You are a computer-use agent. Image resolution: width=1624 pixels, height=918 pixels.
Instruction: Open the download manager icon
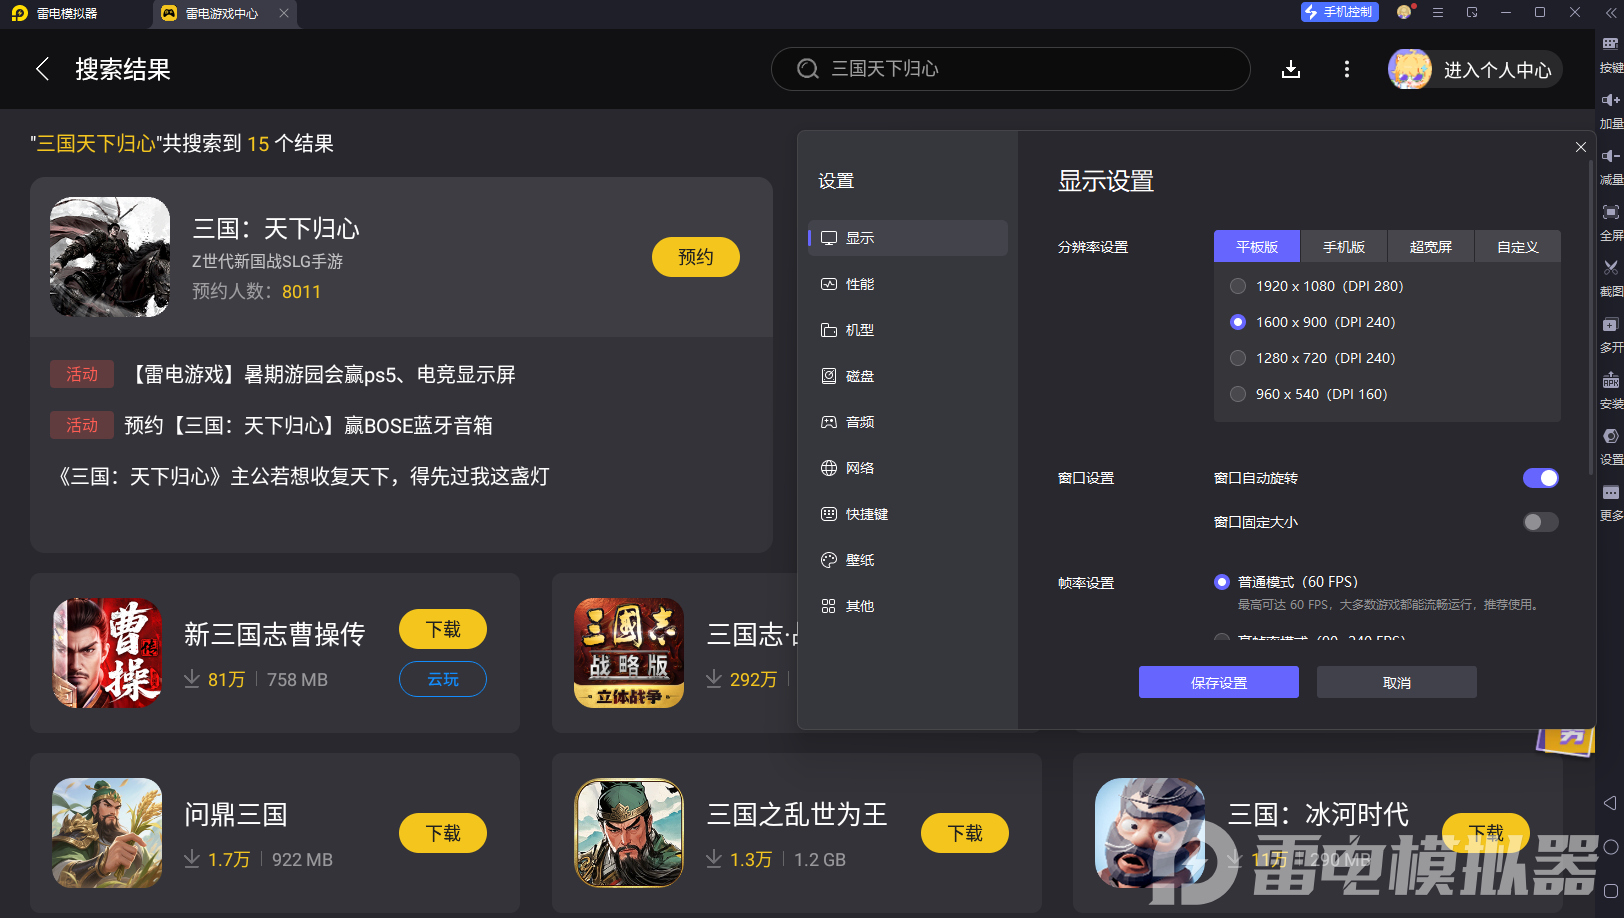pos(1291,69)
